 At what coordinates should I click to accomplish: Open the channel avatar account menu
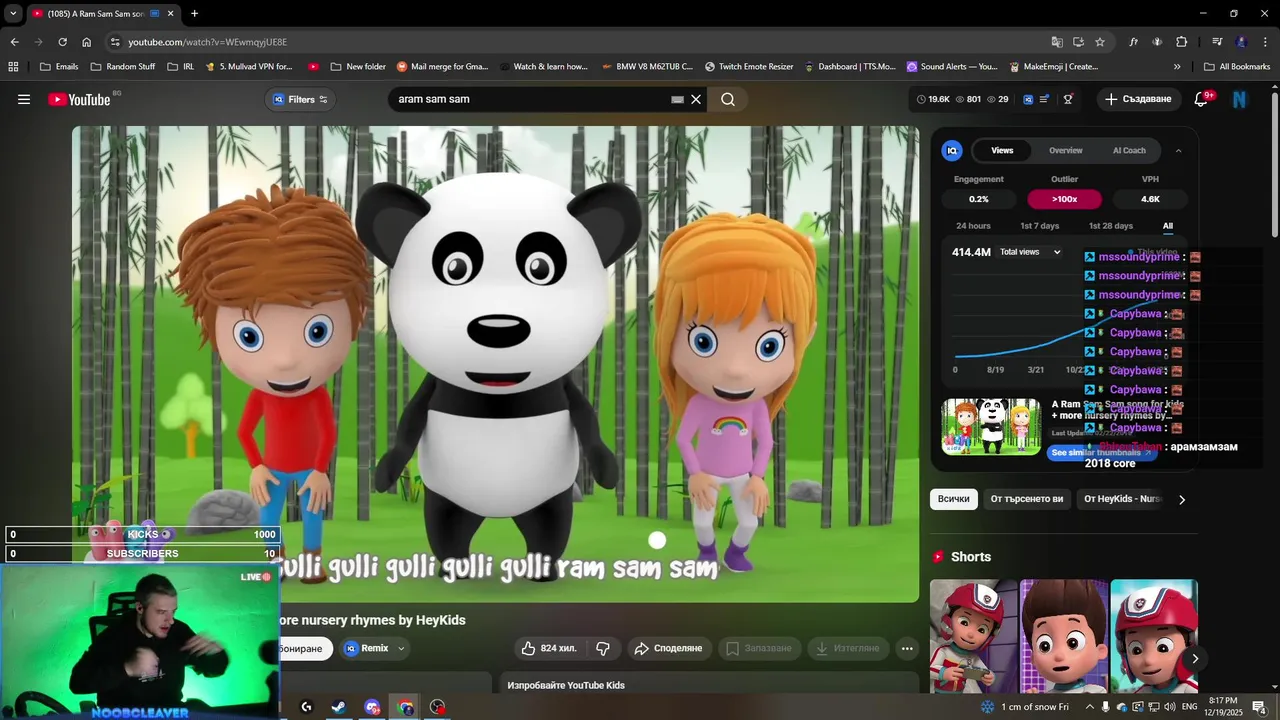pyautogui.click(x=1240, y=99)
